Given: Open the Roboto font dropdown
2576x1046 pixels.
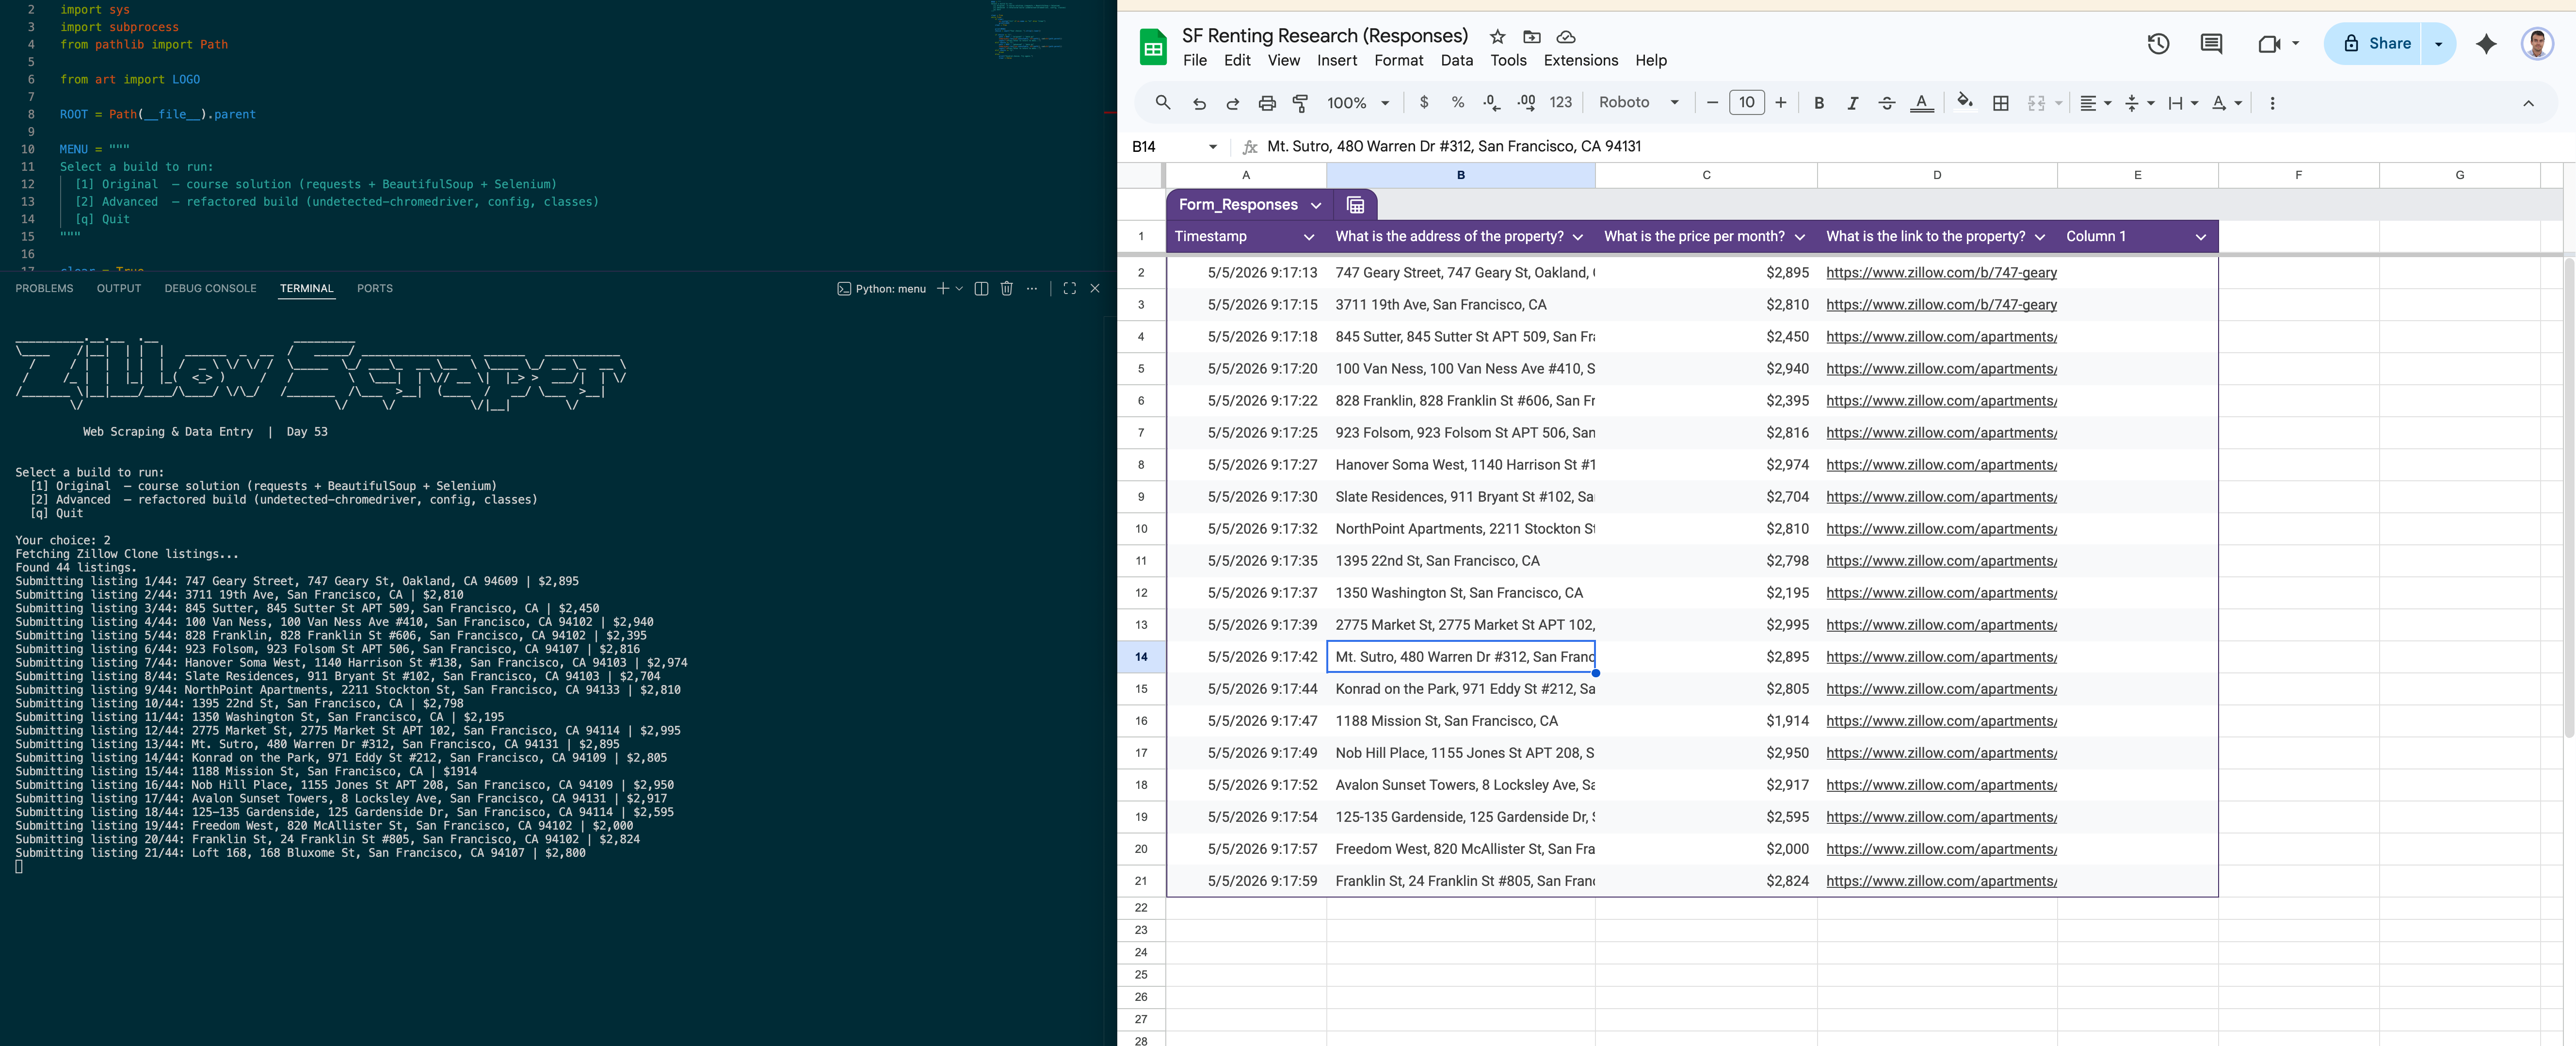Looking at the screenshot, I should coord(1638,103).
